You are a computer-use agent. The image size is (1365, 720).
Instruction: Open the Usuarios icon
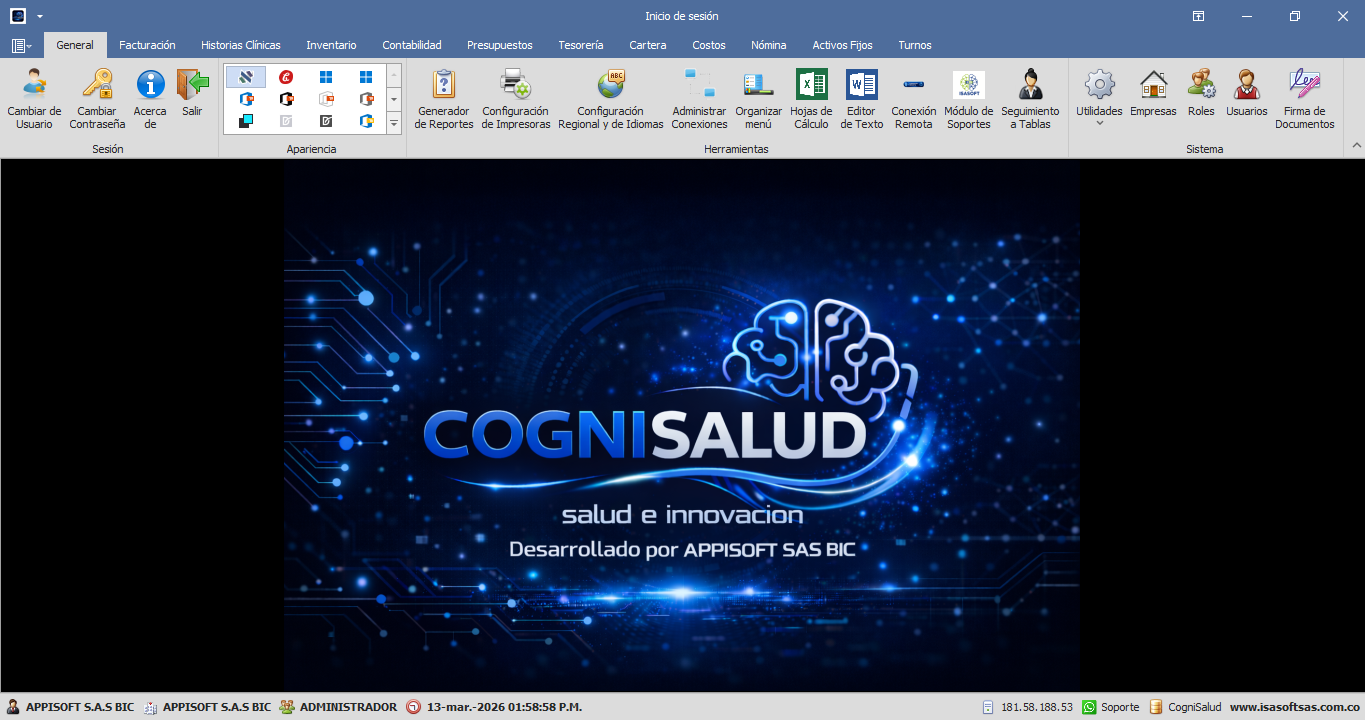[1246, 84]
